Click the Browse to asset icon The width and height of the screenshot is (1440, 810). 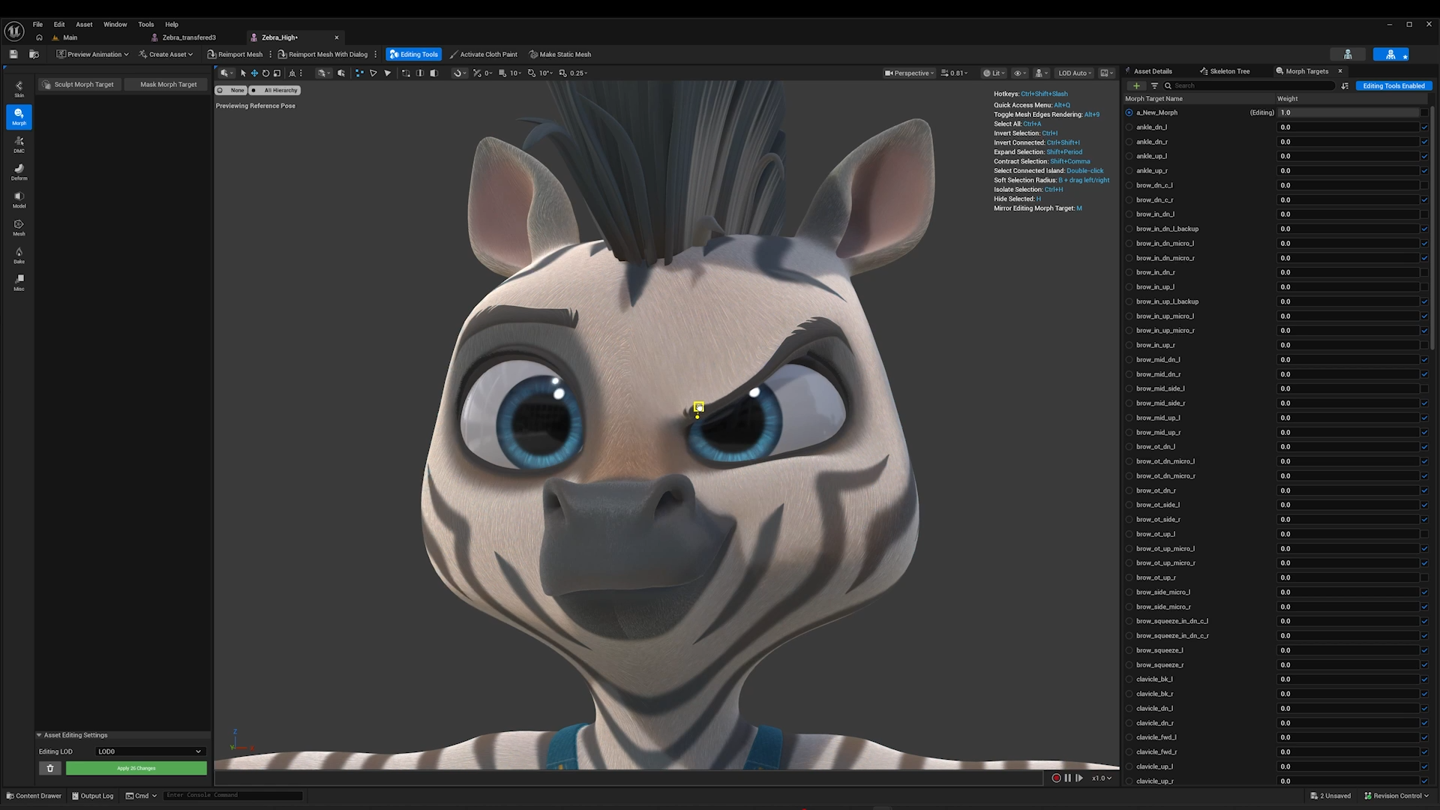34,54
